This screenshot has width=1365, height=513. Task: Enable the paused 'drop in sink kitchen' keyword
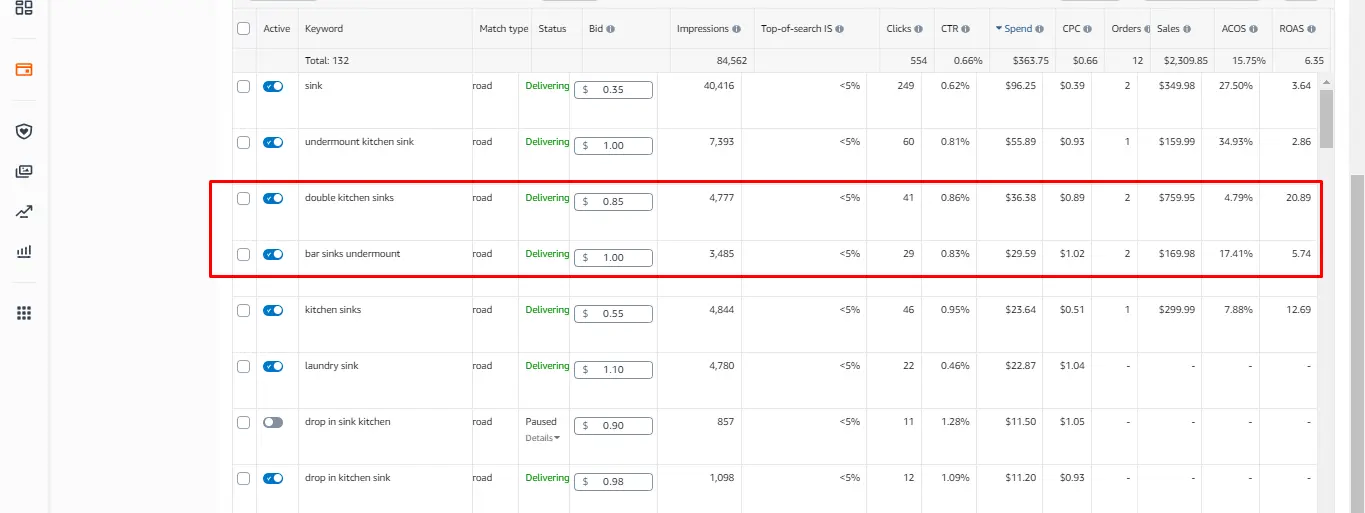click(x=273, y=423)
